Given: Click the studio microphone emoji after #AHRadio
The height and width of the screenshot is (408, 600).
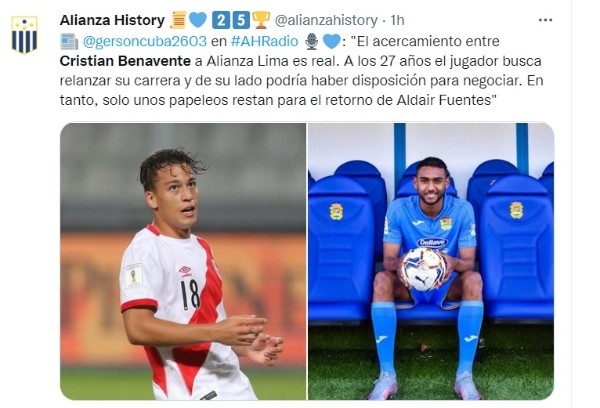Looking at the screenshot, I should coord(312,41).
